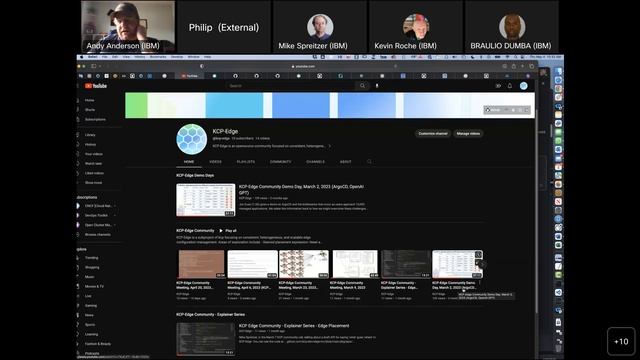Screen dimensions: 640x360
Task: Go to Home in YouTube sidebar
Action: point(89,100)
